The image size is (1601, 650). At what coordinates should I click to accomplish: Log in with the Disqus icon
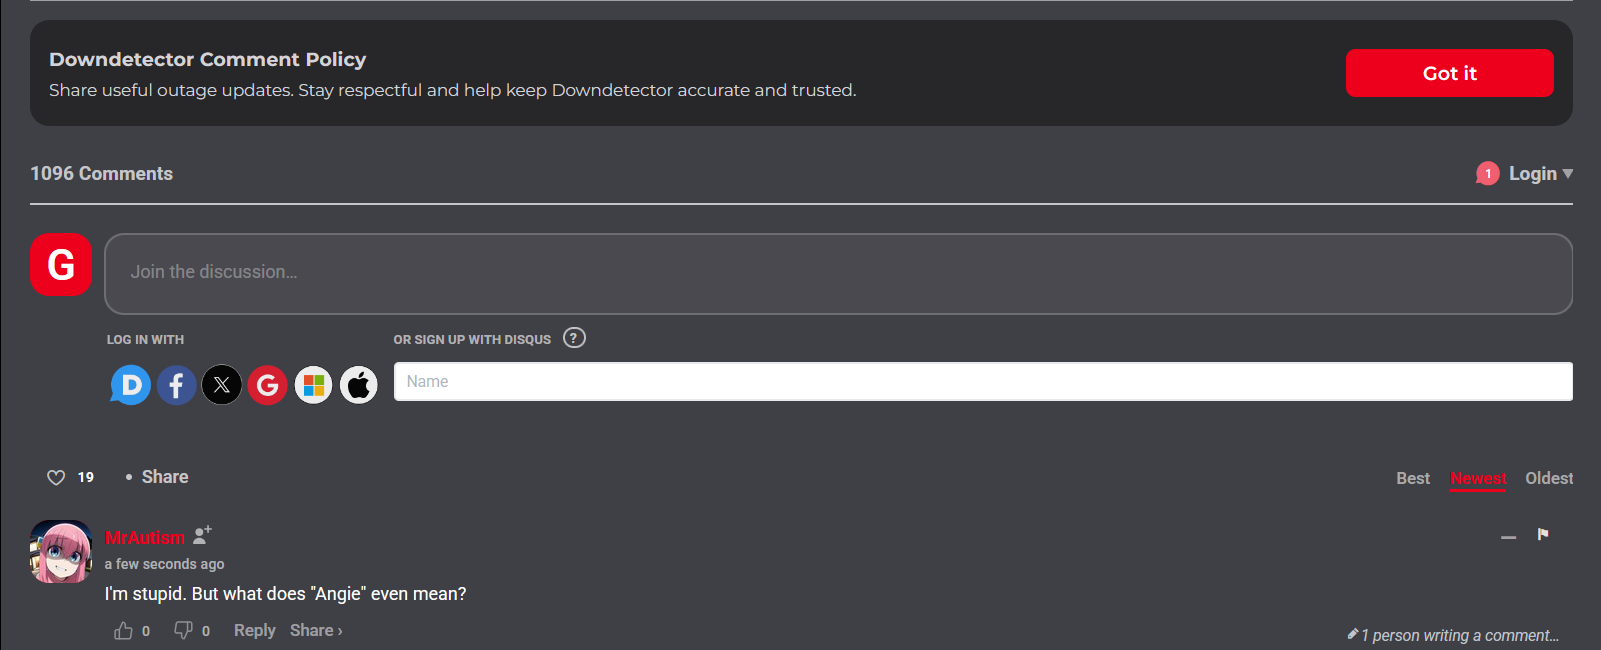pos(131,385)
